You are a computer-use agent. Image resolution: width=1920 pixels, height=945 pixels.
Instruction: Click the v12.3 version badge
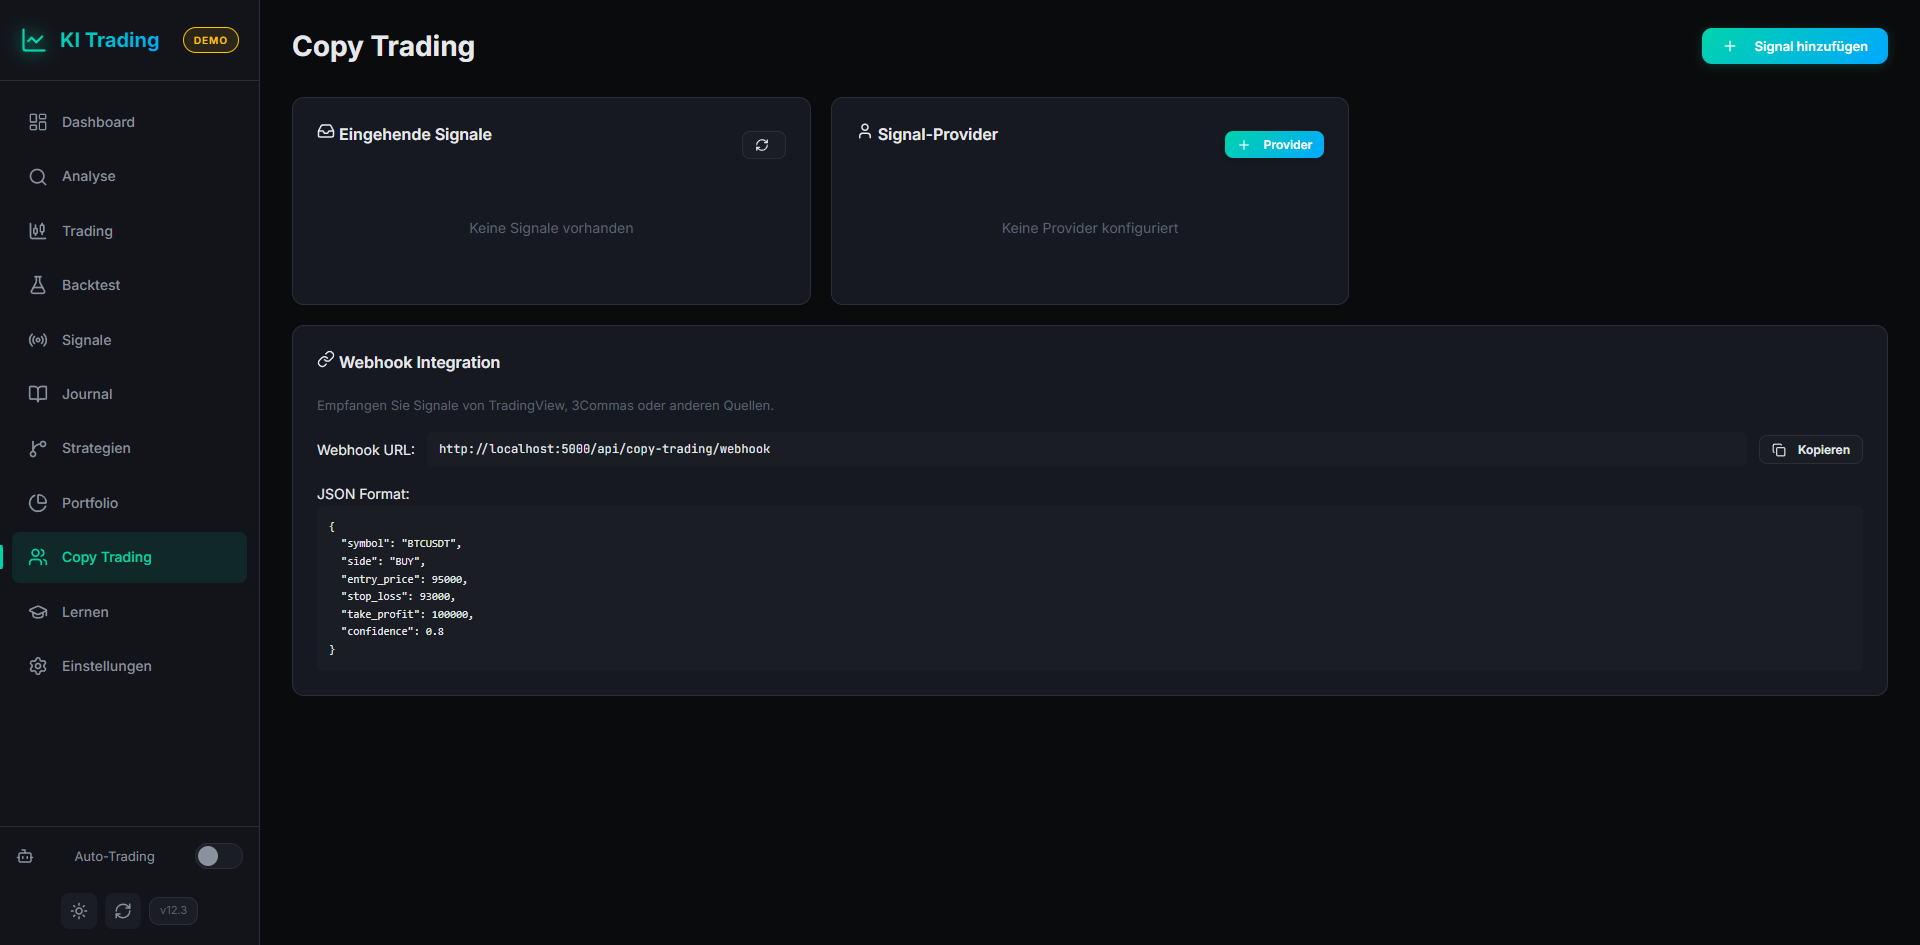[x=173, y=911]
